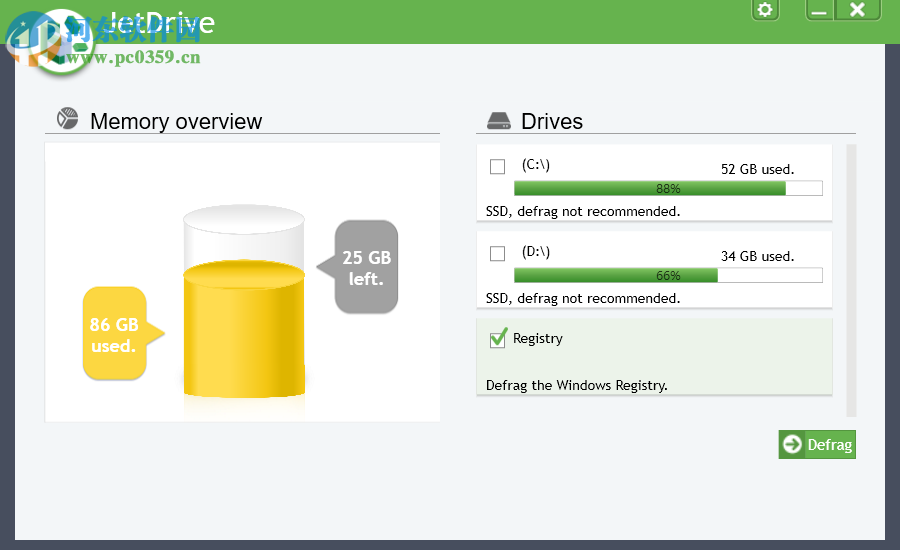The height and width of the screenshot is (550, 900).
Task: Click the Drives list scrollbar
Action: (x=851, y=280)
